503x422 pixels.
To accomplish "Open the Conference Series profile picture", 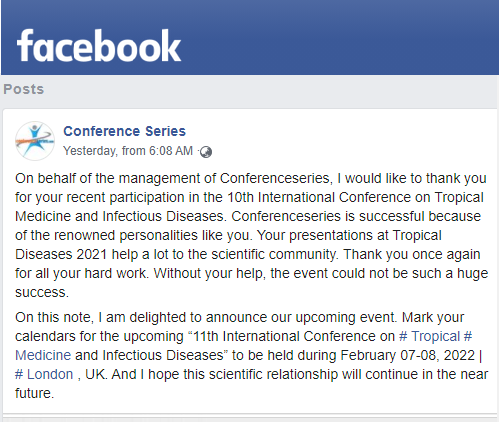I will pyautogui.click(x=35, y=141).
